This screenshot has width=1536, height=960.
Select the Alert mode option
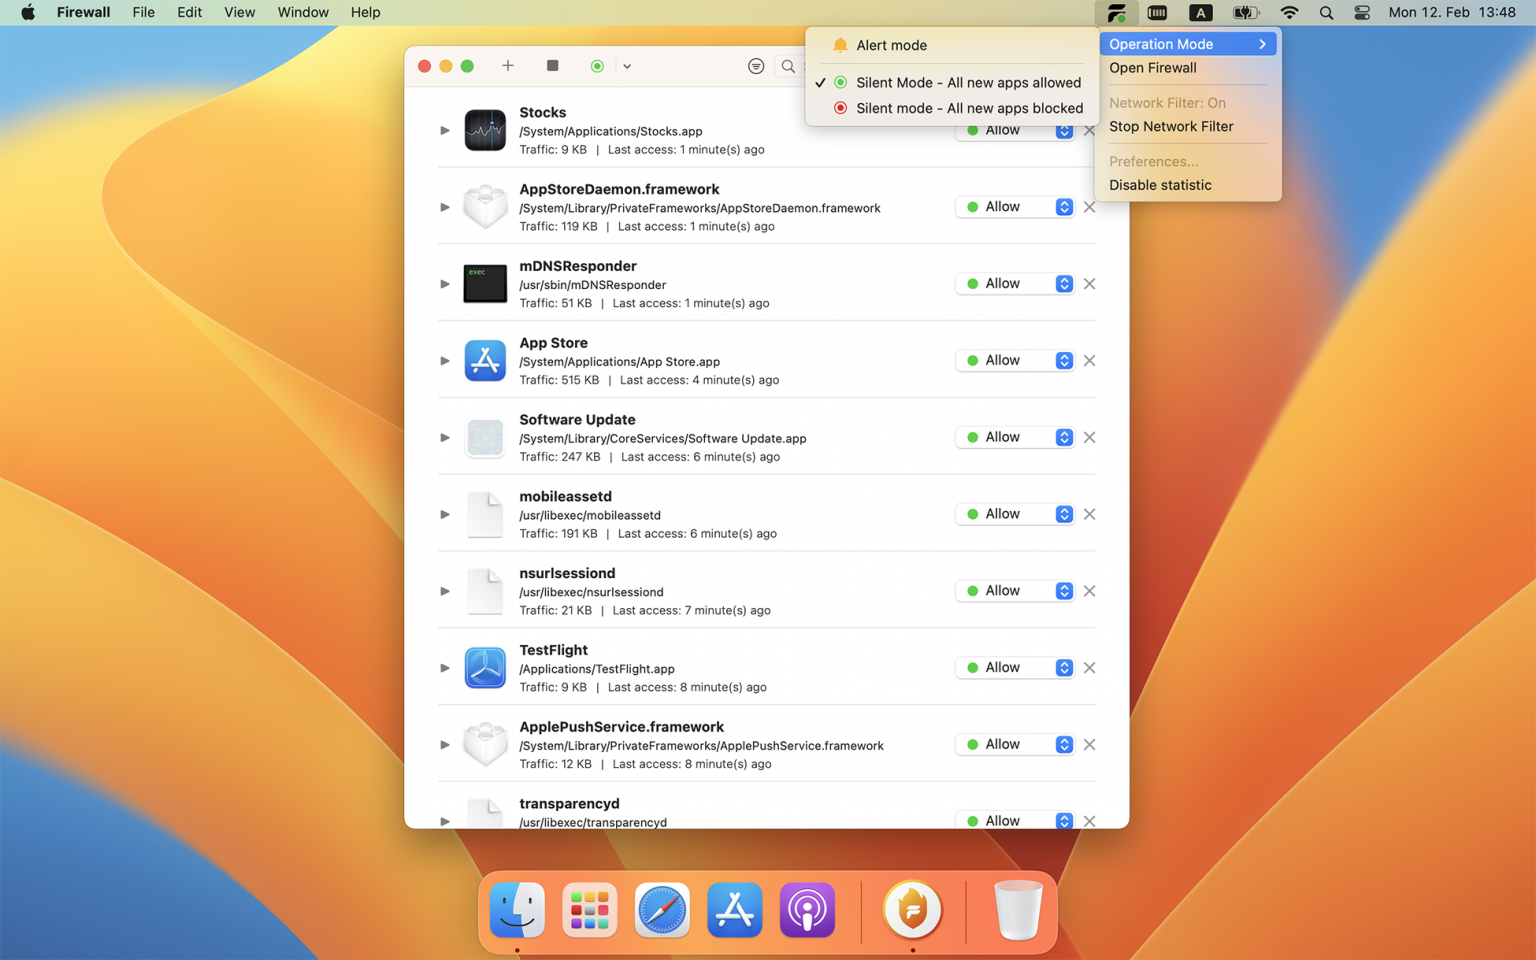coord(890,45)
